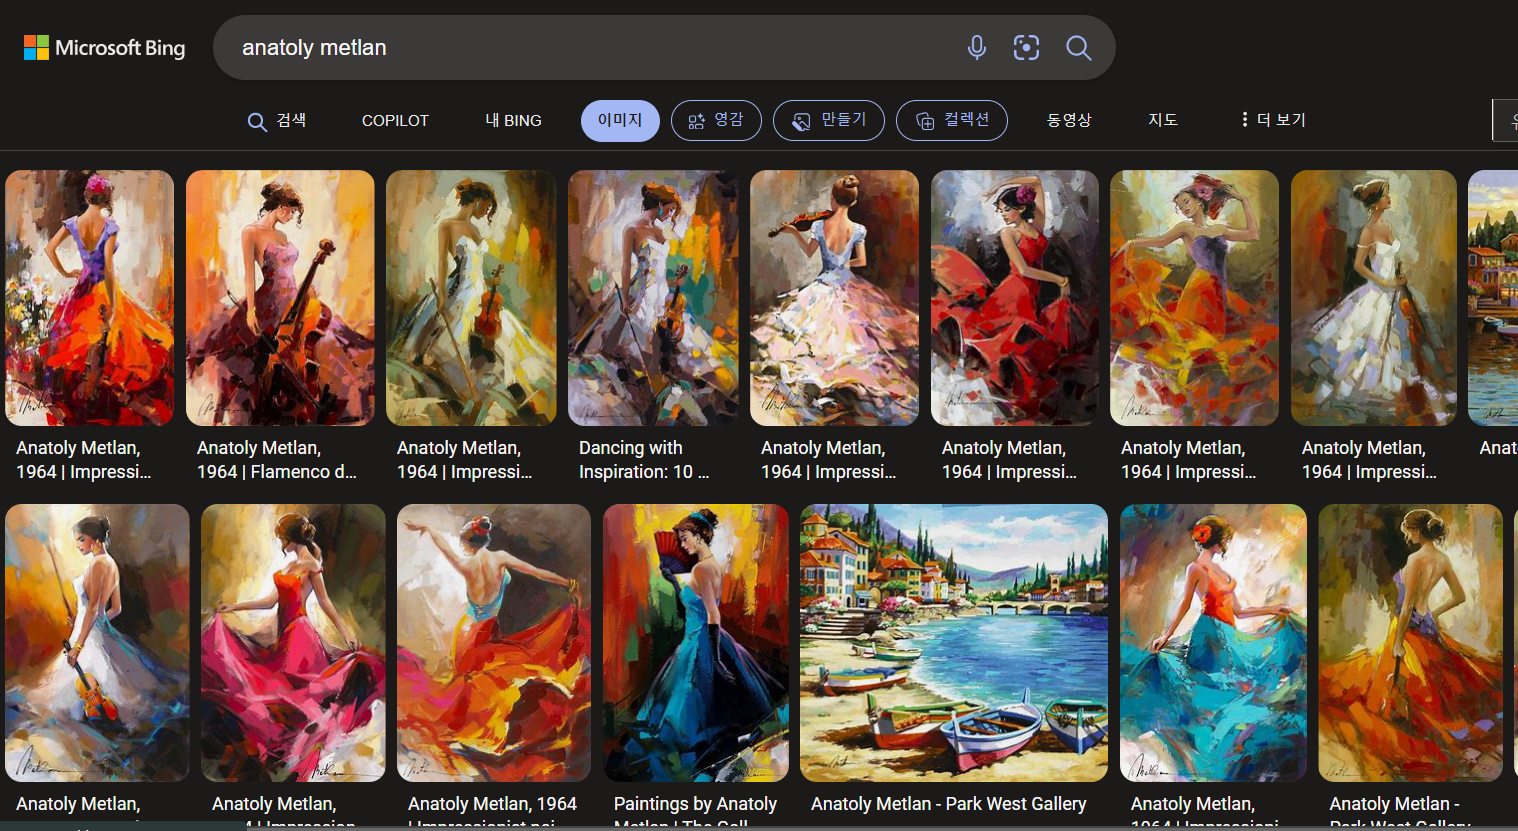
Task: Open cello player in pink dress thumbnail
Action: point(280,298)
